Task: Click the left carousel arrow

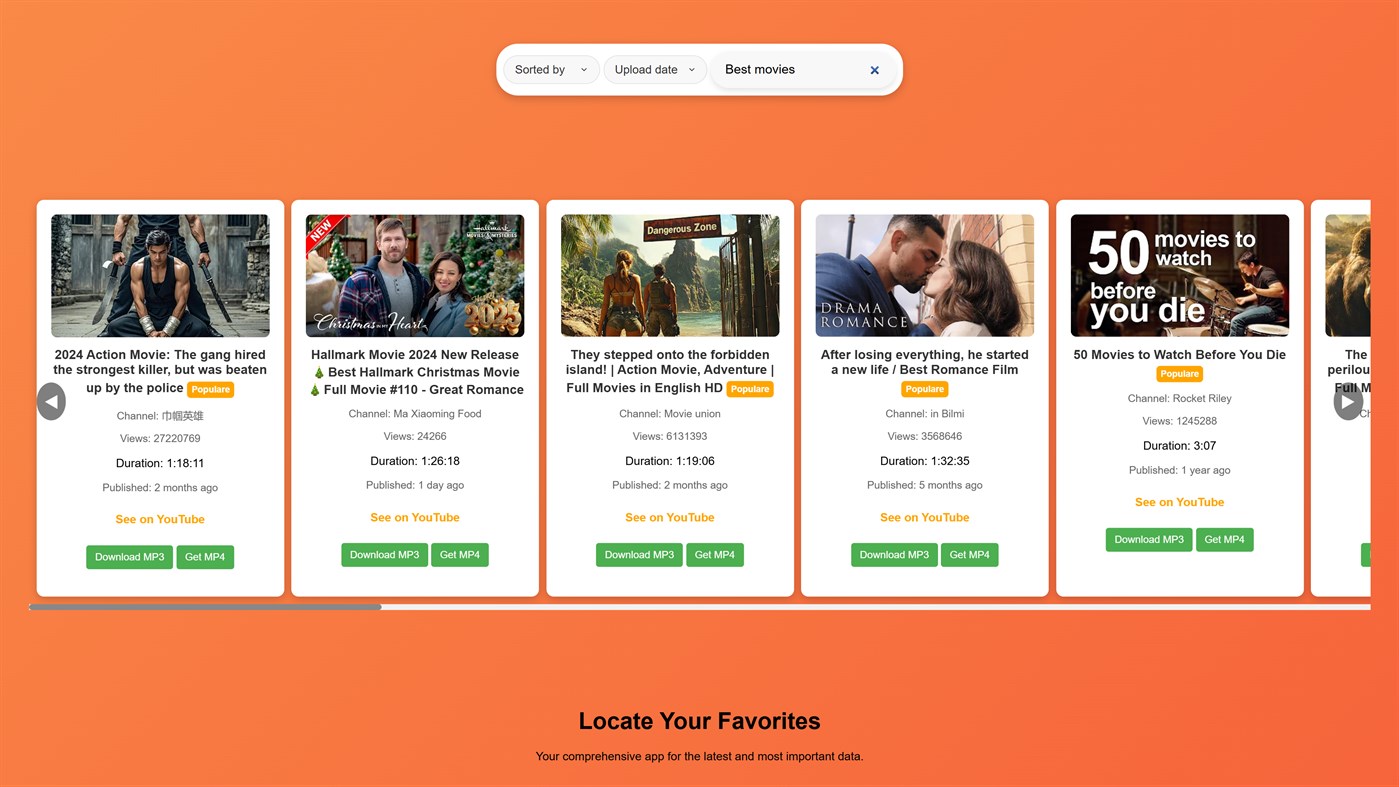Action: click(x=51, y=402)
